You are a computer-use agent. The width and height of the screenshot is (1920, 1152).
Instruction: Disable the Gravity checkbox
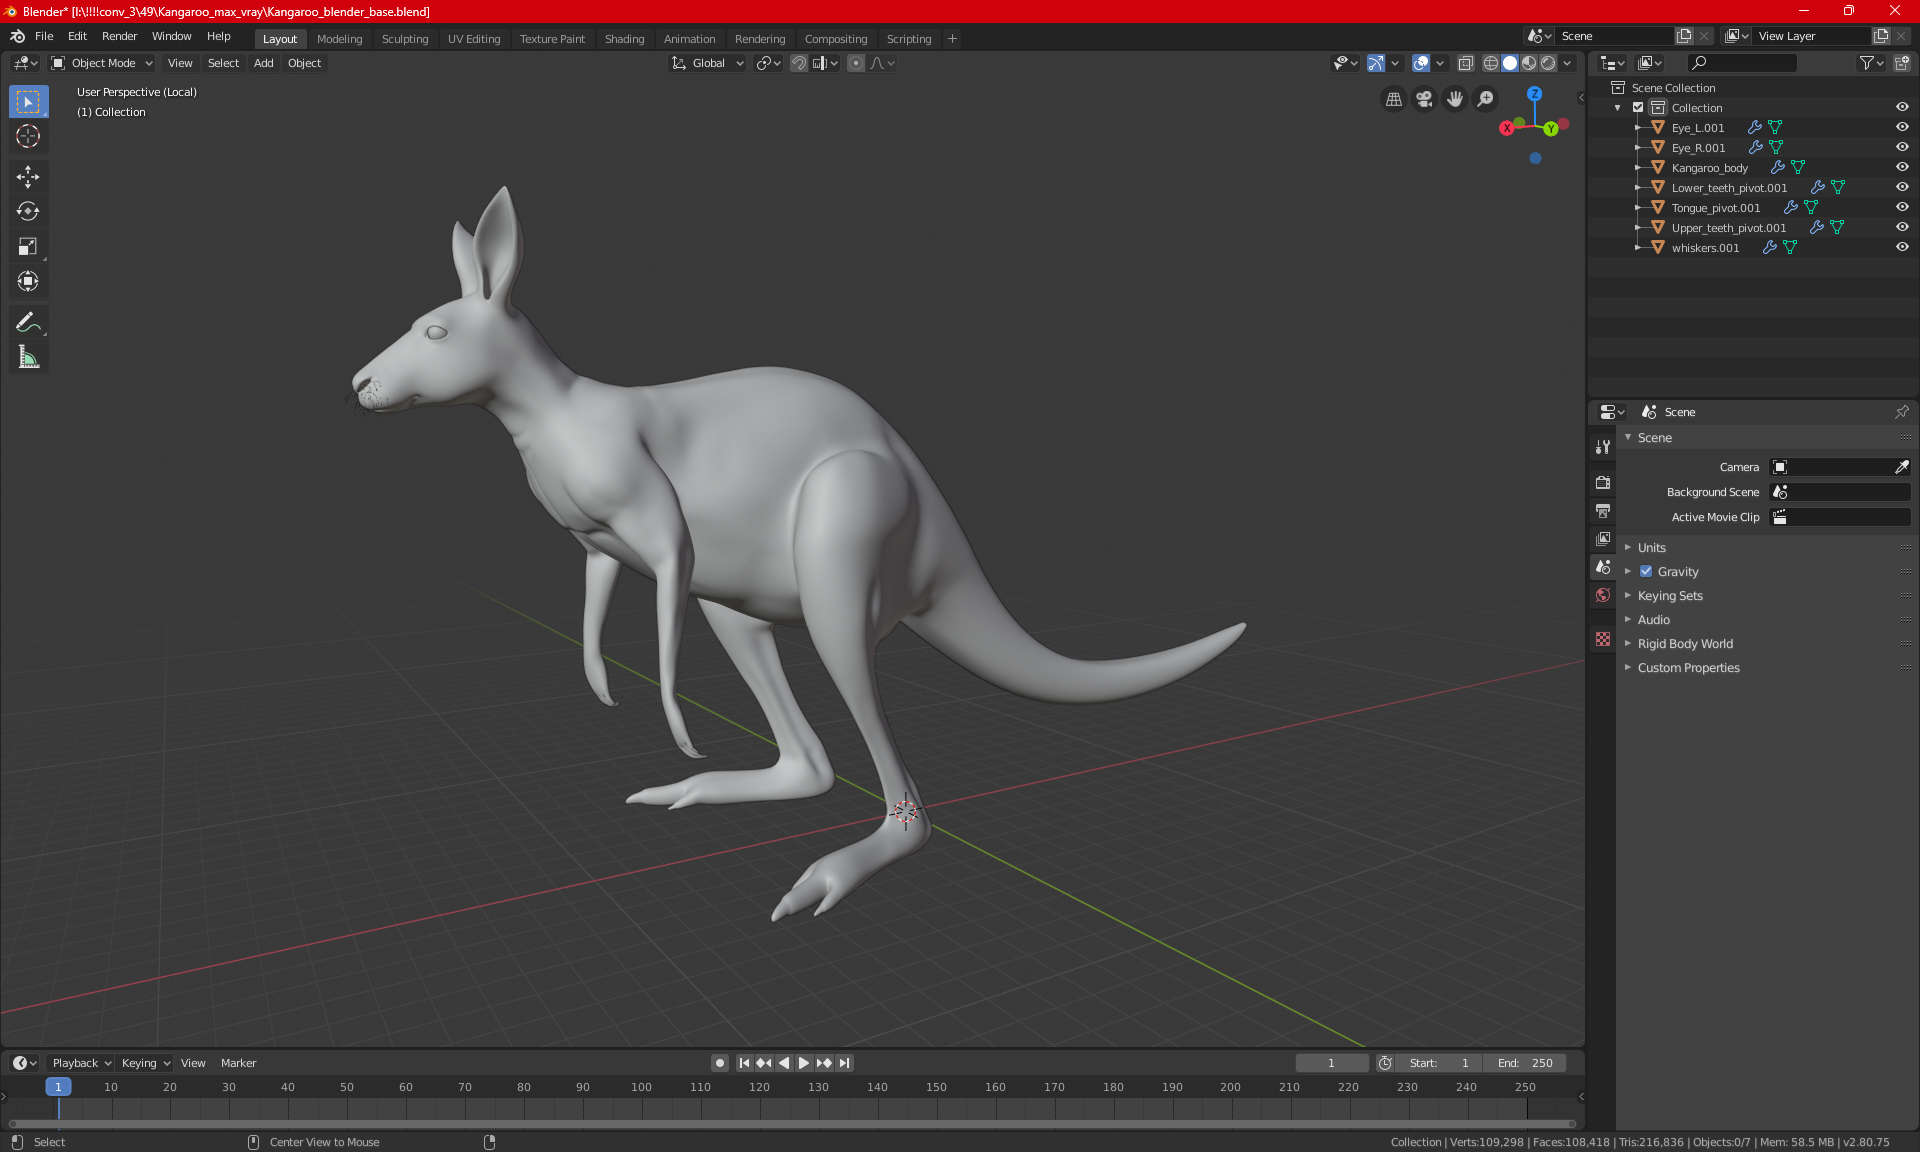(x=1646, y=572)
